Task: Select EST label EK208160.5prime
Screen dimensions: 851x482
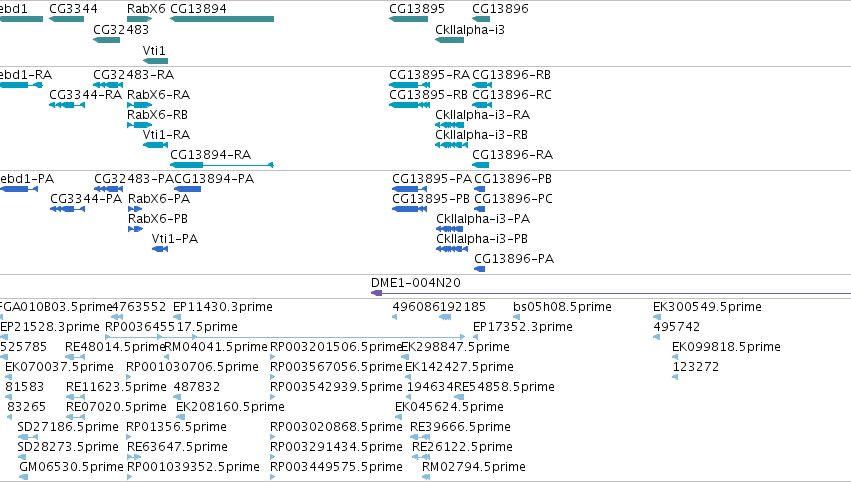Action: (x=230, y=407)
